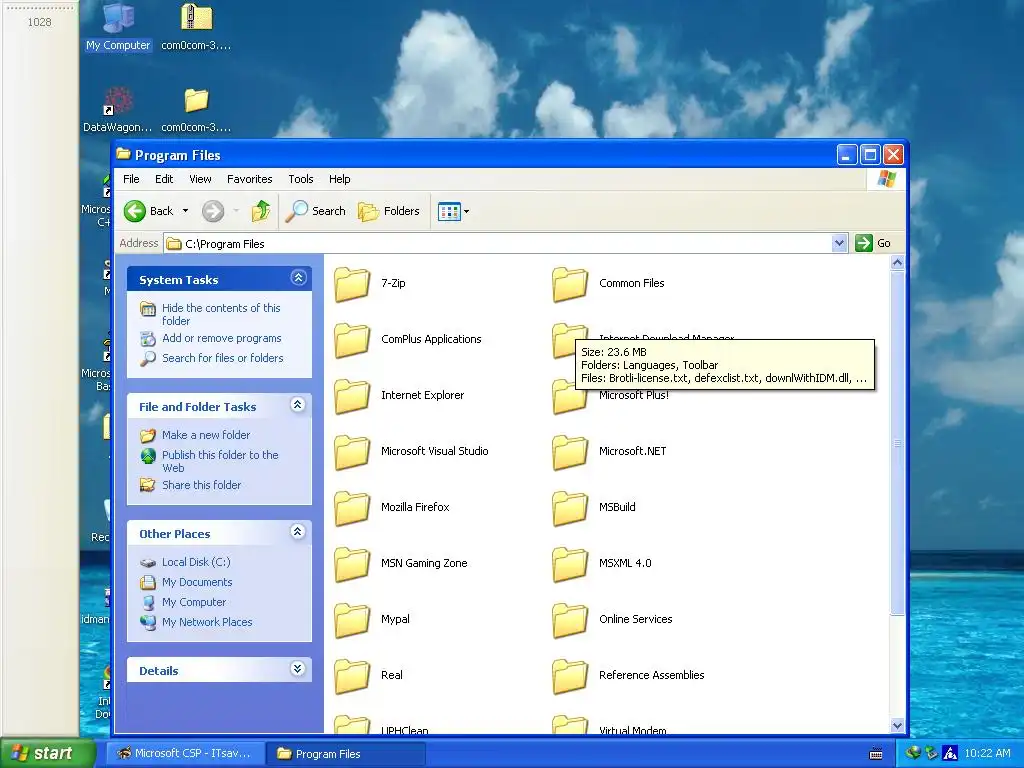Click the scrollbar up arrow

(897, 263)
